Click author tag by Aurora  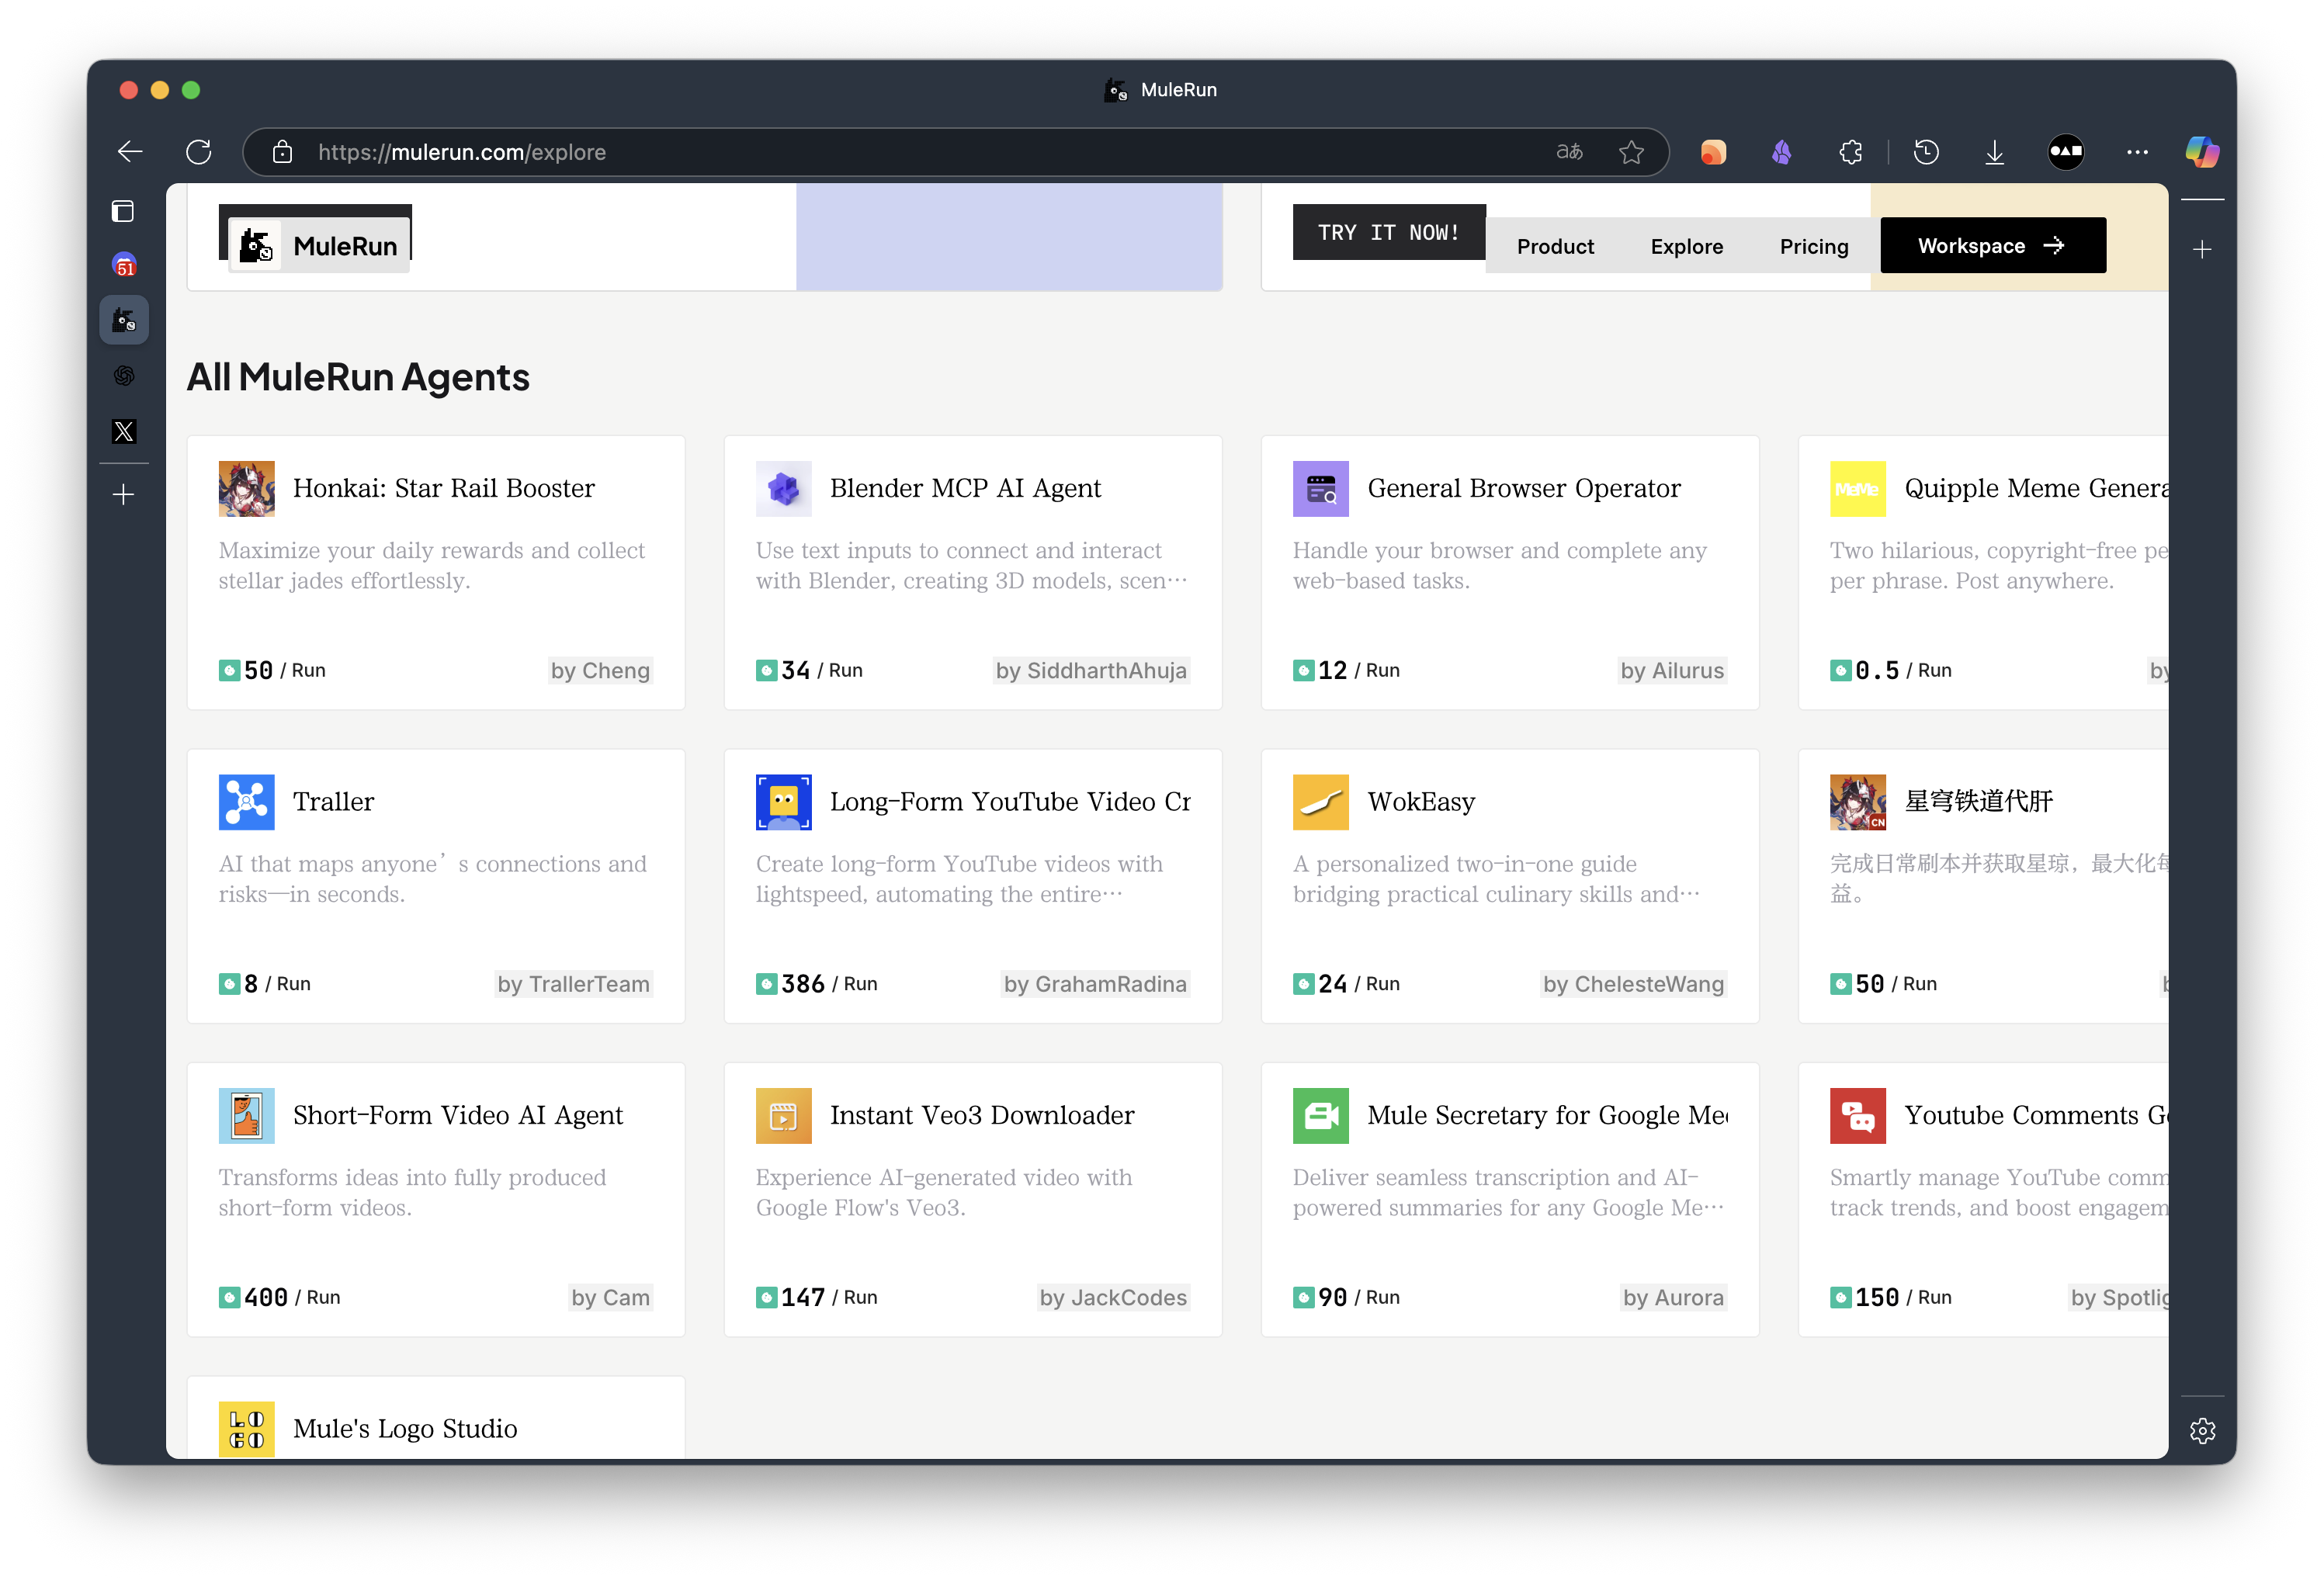point(1673,1298)
